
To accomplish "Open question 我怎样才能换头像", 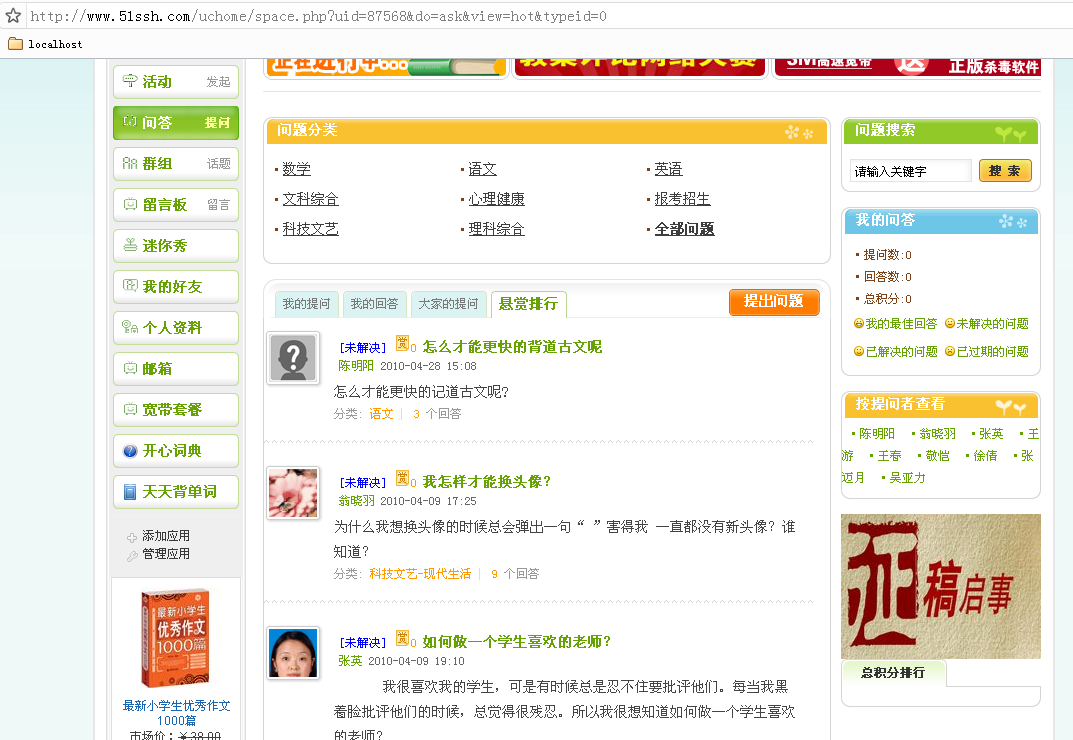I will click(487, 482).
